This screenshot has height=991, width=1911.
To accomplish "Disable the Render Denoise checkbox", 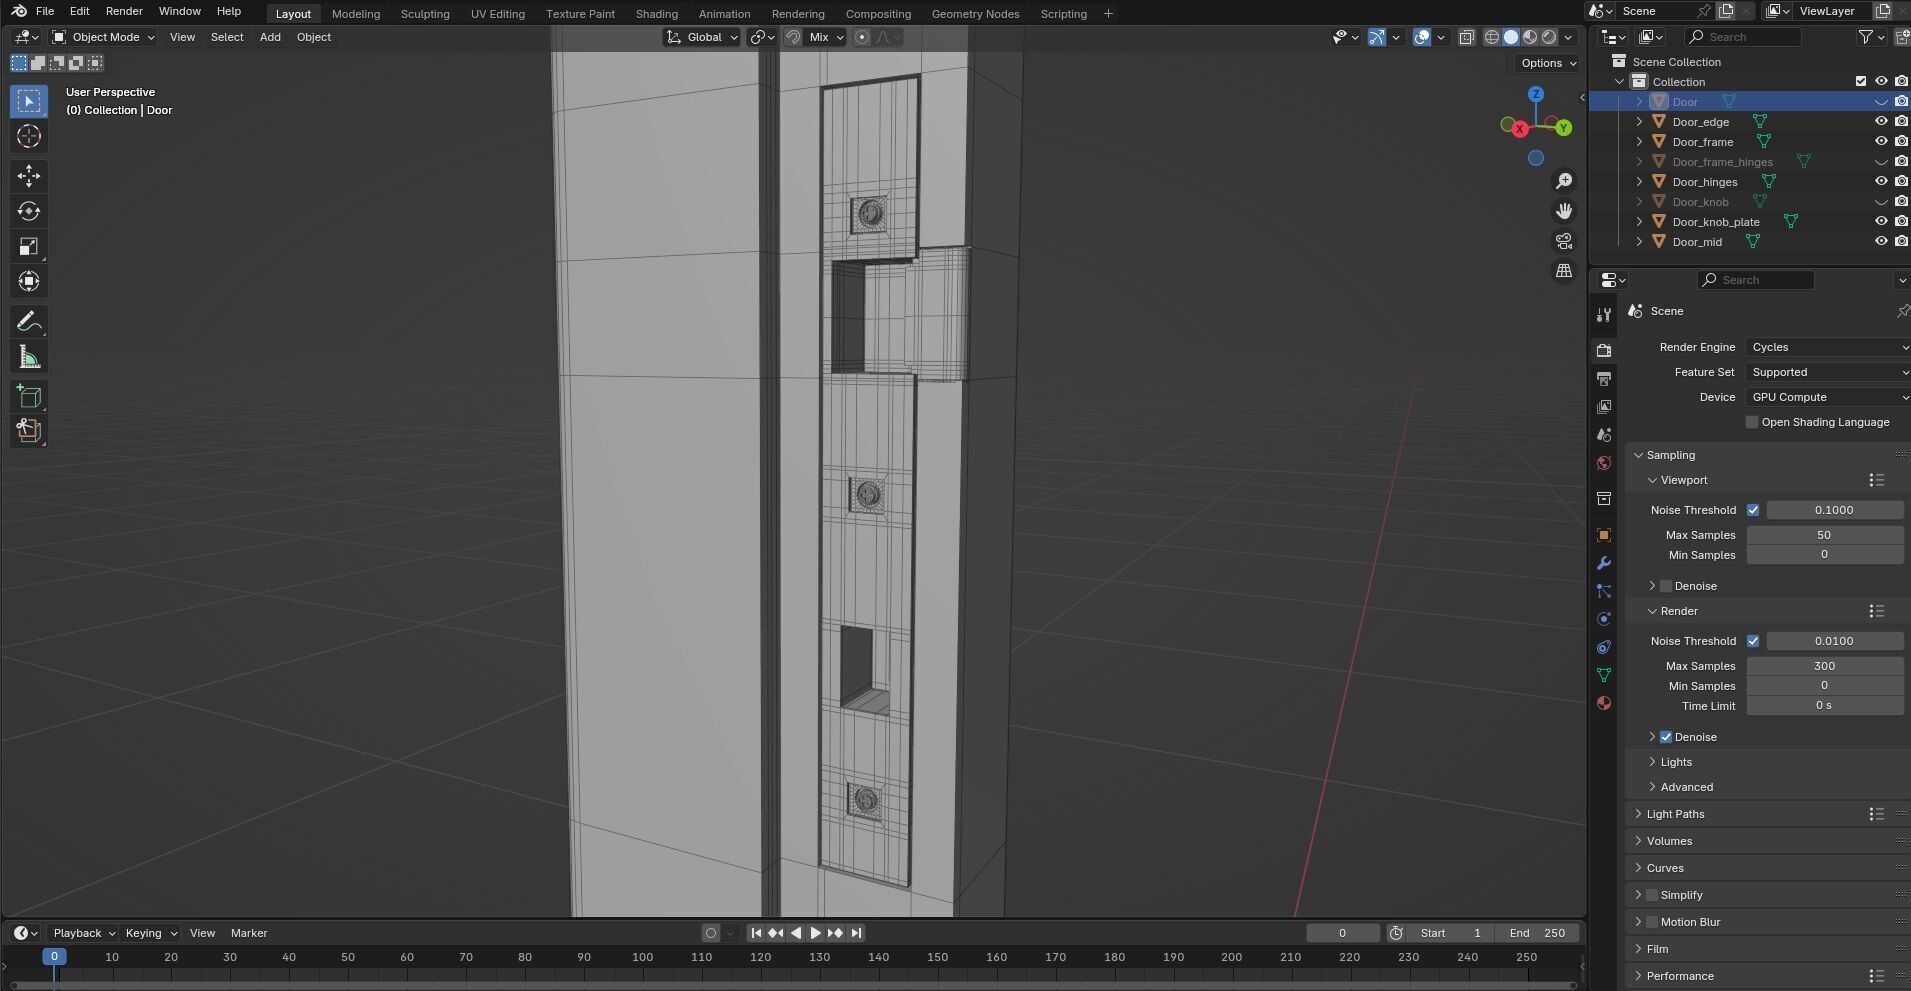I will [1666, 737].
